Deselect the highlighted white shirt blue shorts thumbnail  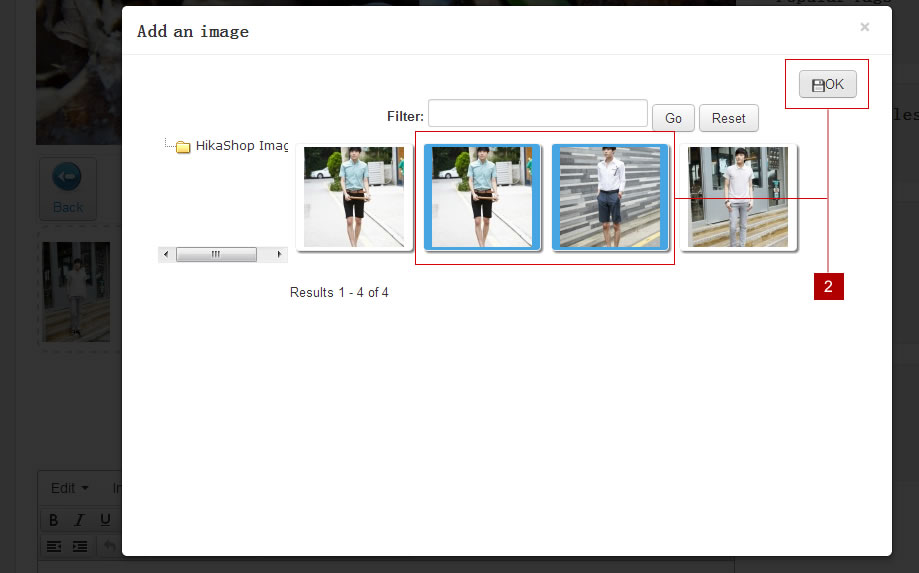point(610,197)
